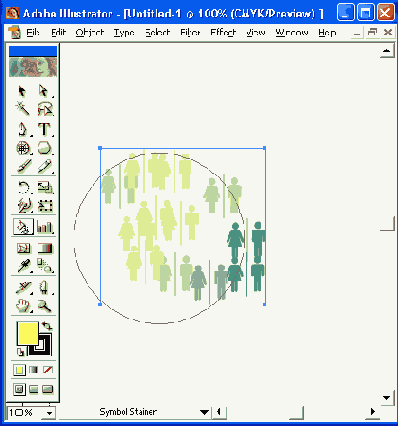Select the Direct Selection tool

coord(44,91)
